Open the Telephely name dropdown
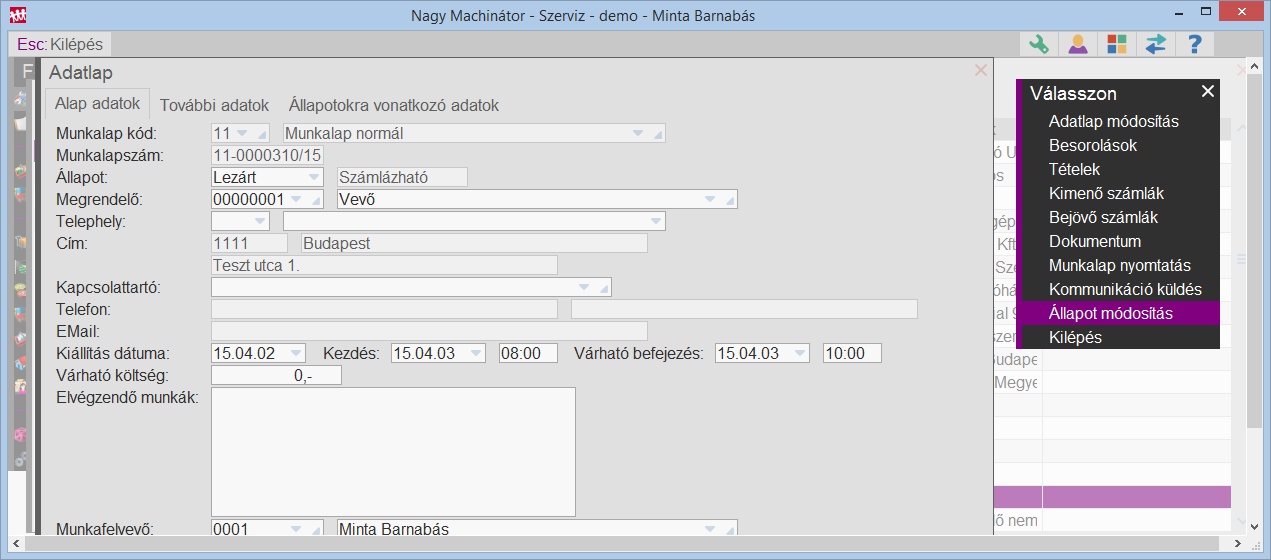The height and width of the screenshot is (560, 1271). [655, 221]
